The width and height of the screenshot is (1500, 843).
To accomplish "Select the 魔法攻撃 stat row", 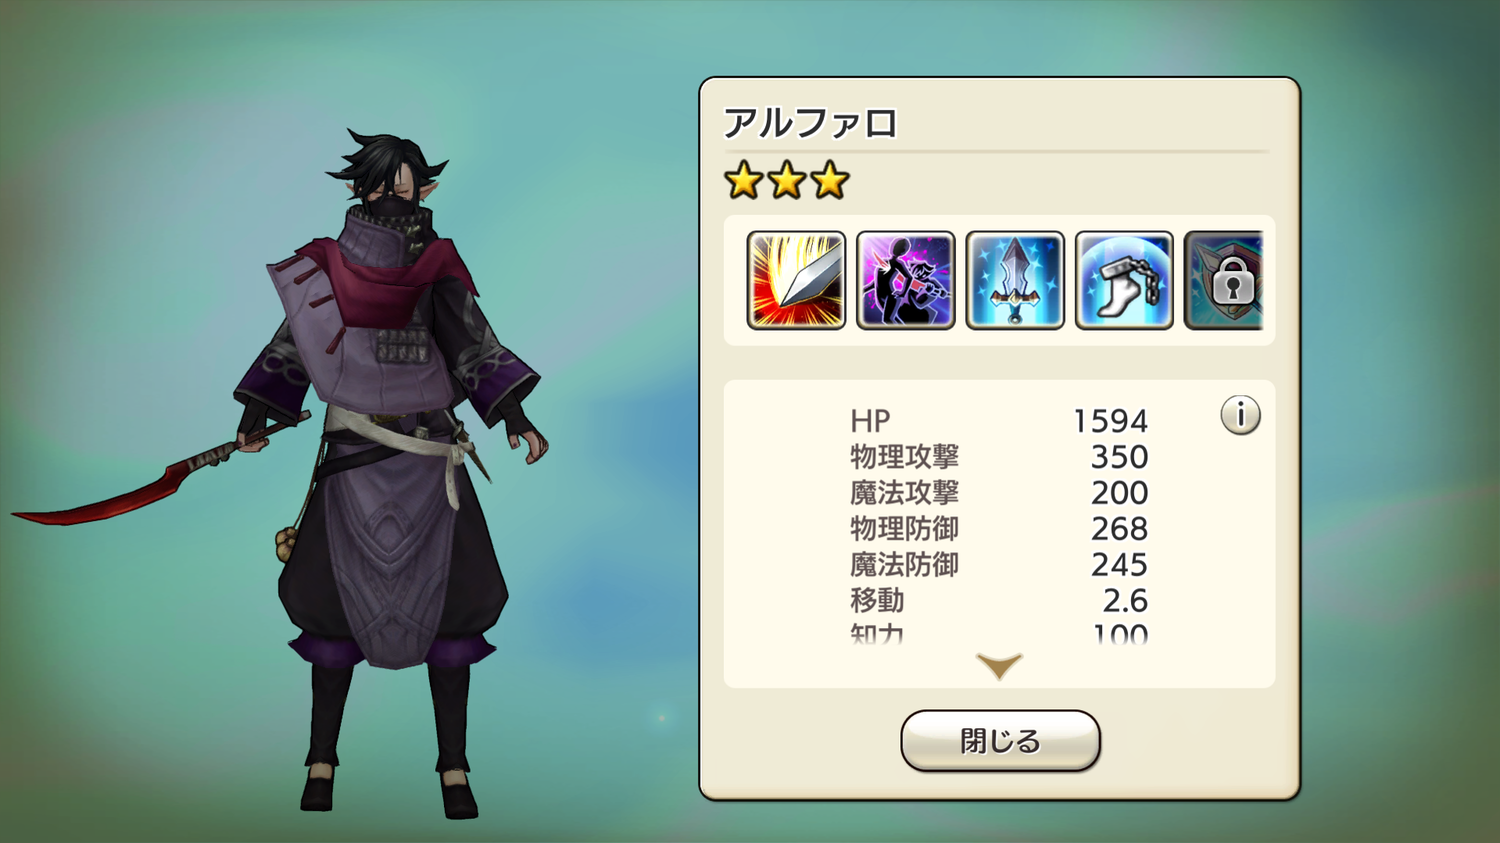I will tap(999, 493).
